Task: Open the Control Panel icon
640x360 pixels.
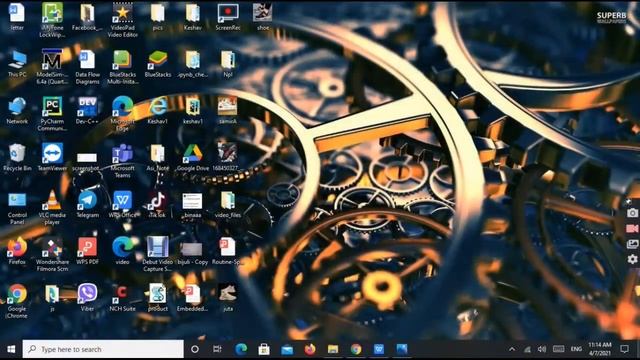Action: 17,207
